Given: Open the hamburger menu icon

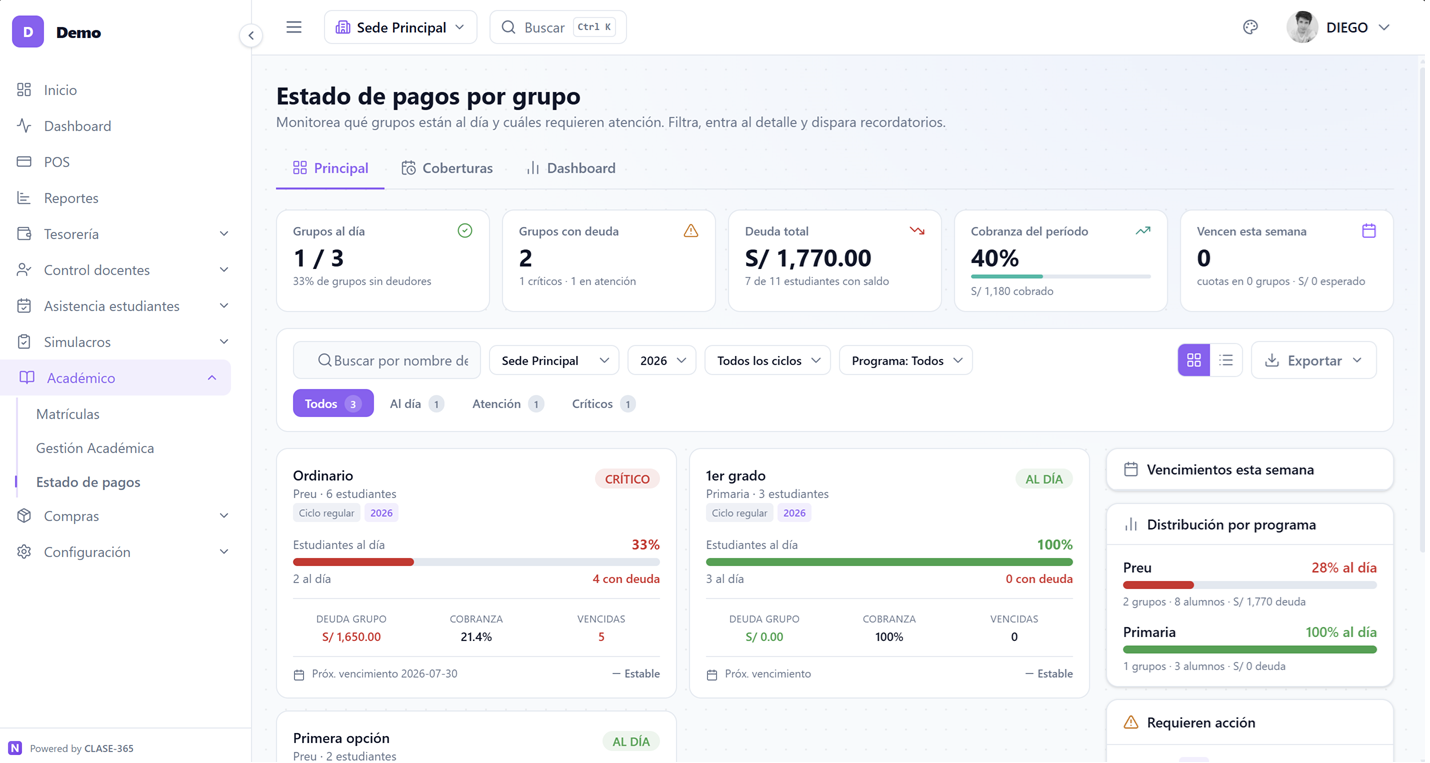Looking at the screenshot, I should pos(294,27).
